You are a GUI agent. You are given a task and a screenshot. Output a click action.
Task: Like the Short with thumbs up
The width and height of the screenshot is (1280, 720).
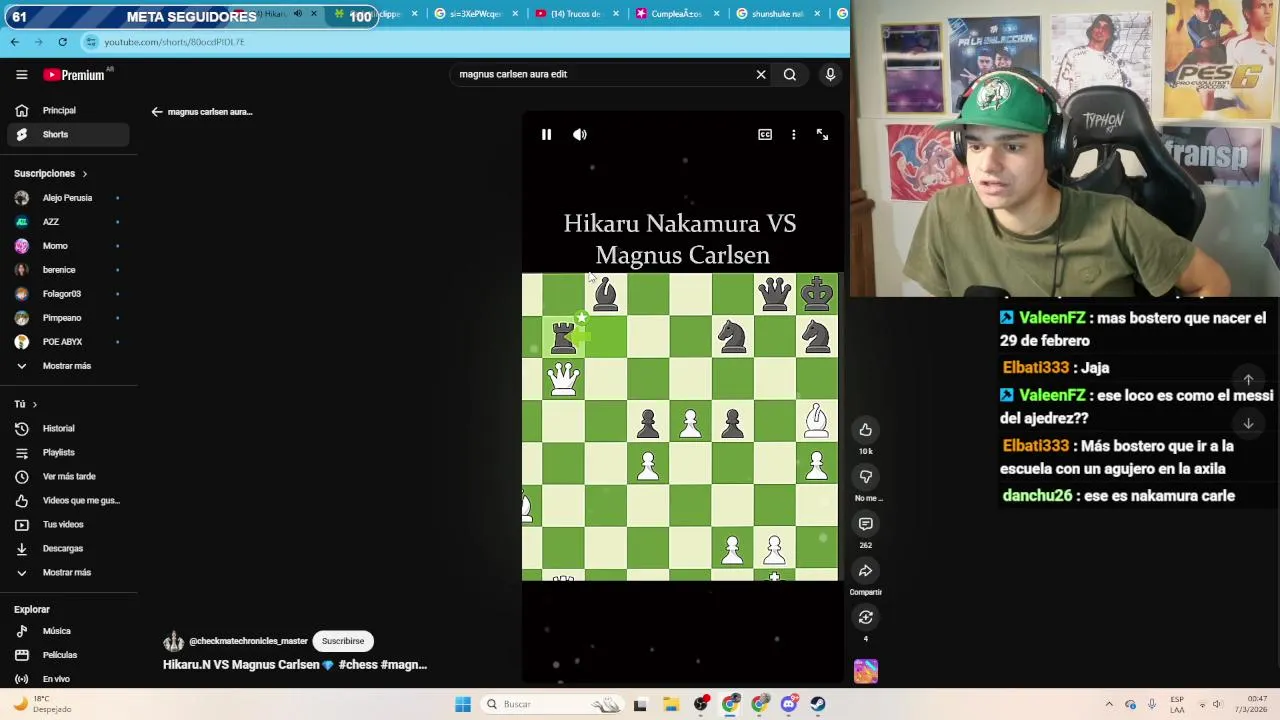(866, 430)
